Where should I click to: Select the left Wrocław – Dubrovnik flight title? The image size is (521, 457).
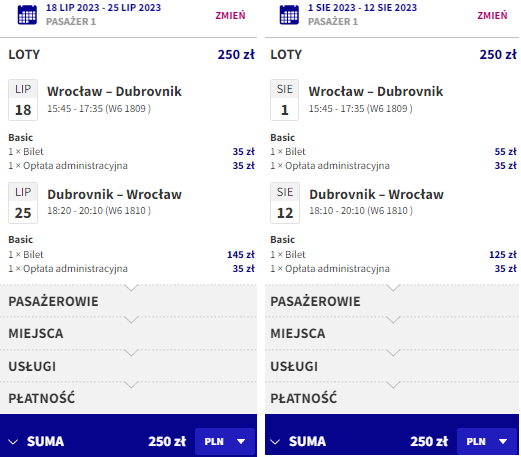[x=114, y=91]
